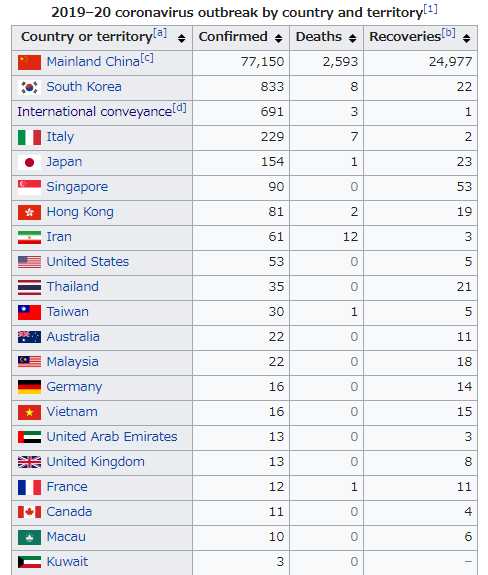Click the Vietnam flag icon
Viewport: 488px width, 575px height.
click(29, 412)
